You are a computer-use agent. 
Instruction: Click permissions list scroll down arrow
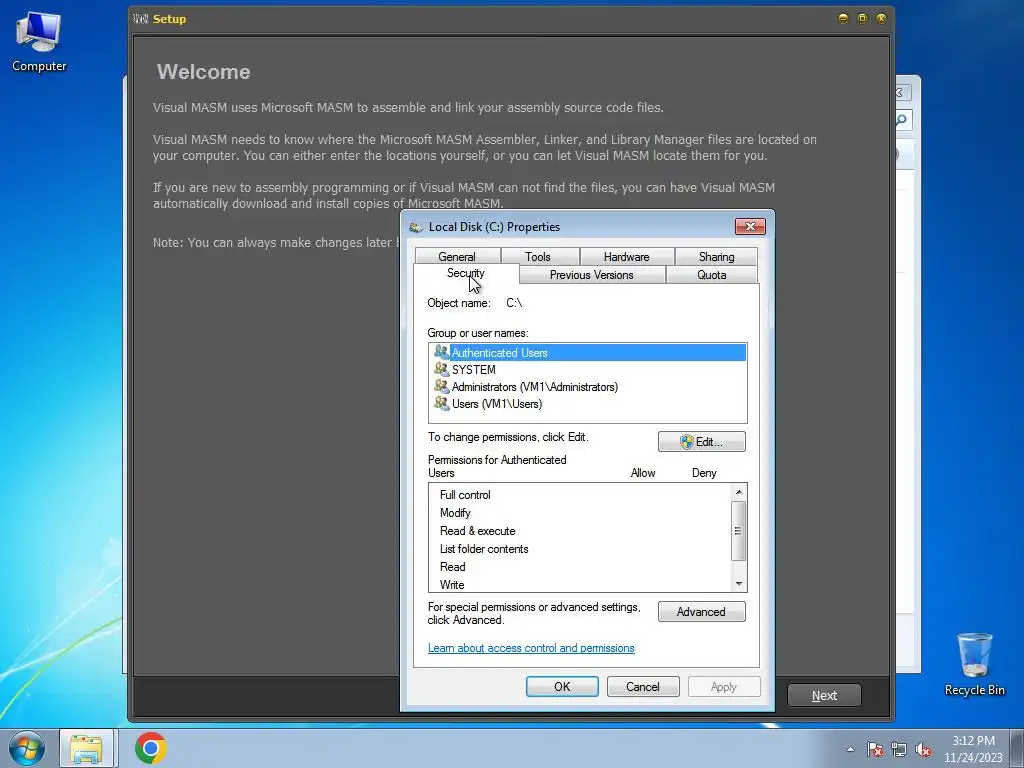coord(739,584)
